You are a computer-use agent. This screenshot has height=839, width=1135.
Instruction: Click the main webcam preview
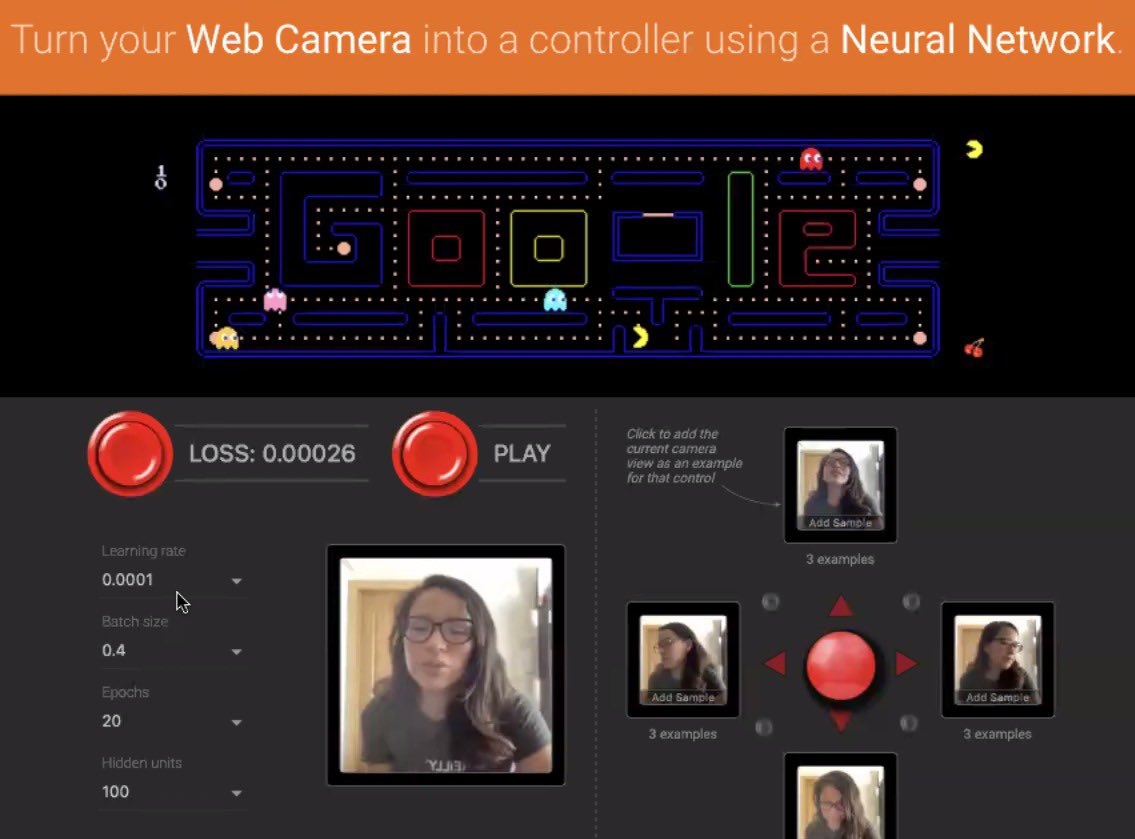click(446, 665)
